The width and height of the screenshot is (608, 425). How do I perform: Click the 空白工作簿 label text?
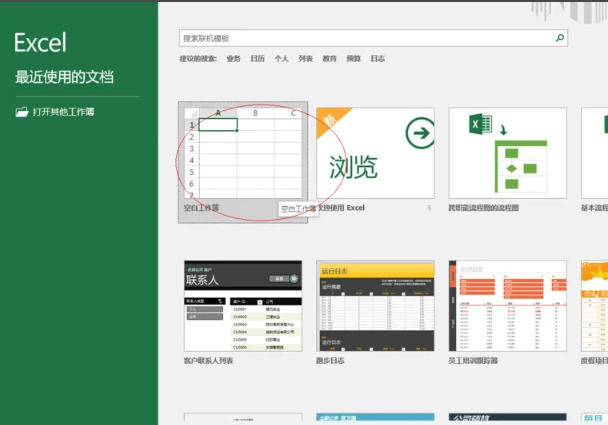click(201, 208)
